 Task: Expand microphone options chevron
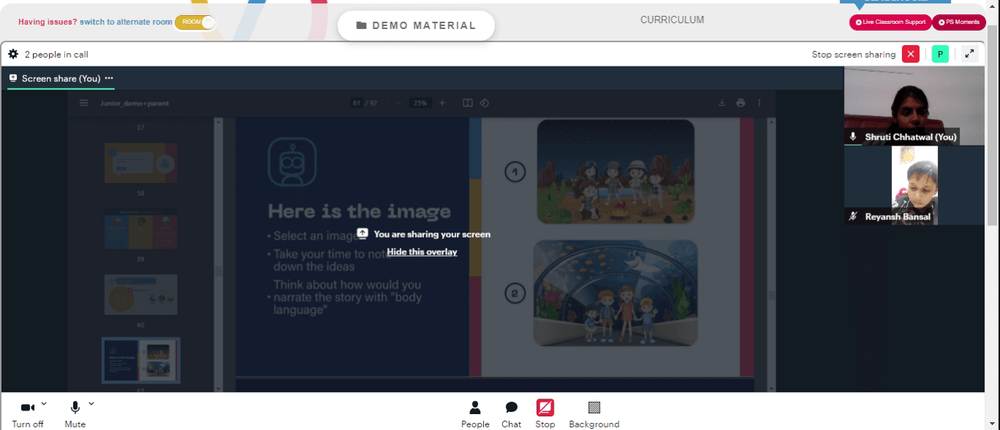coord(91,403)
